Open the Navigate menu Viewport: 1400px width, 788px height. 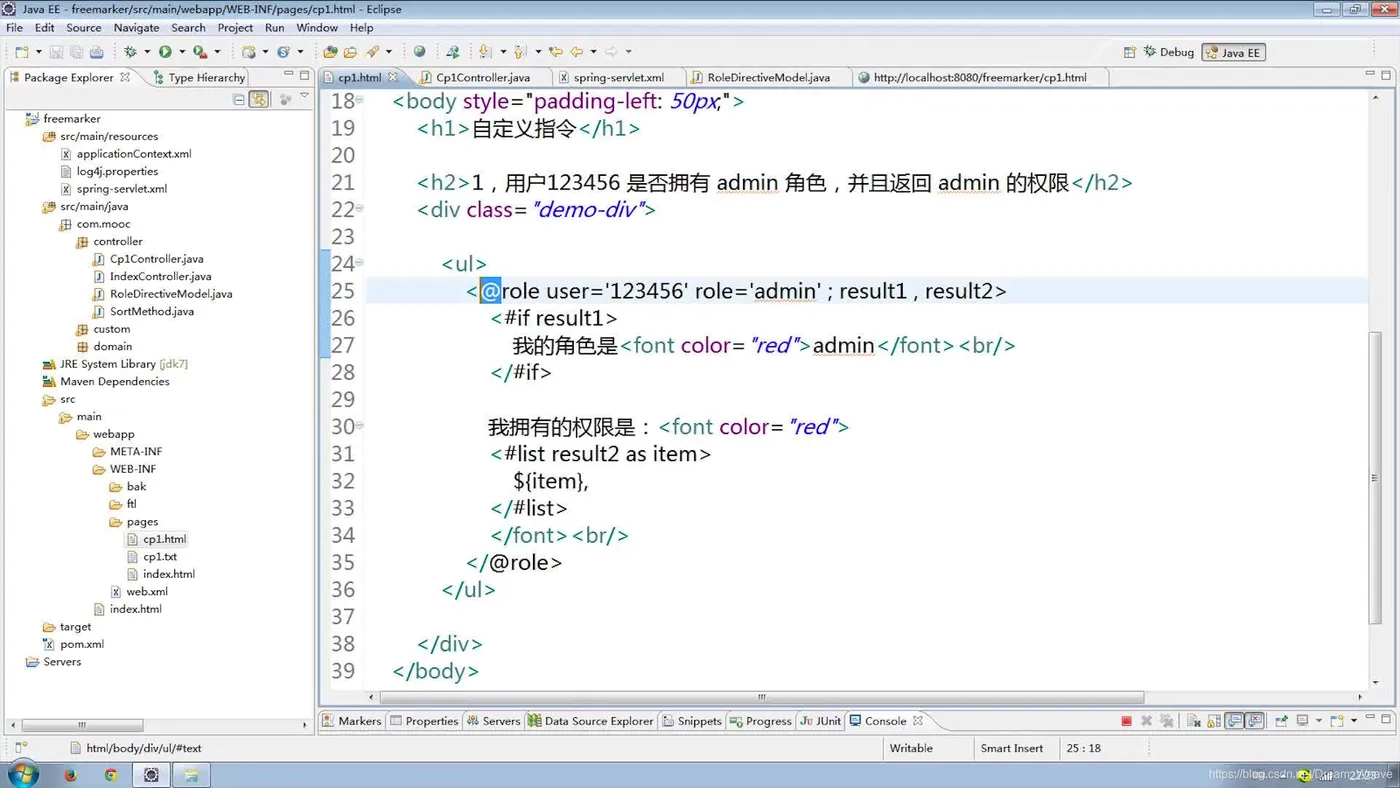[x=136, y=28]
